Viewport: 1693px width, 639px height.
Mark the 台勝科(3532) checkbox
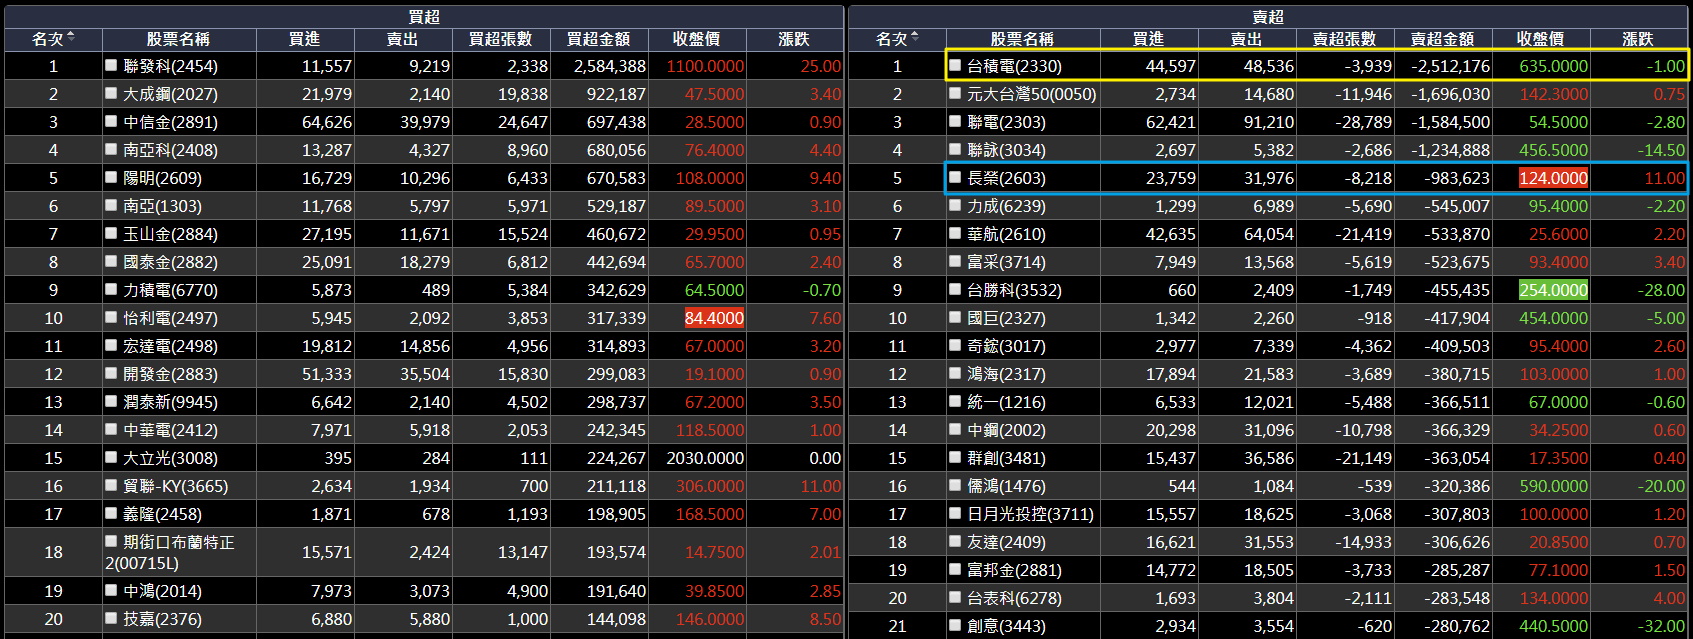pos(955,289)
